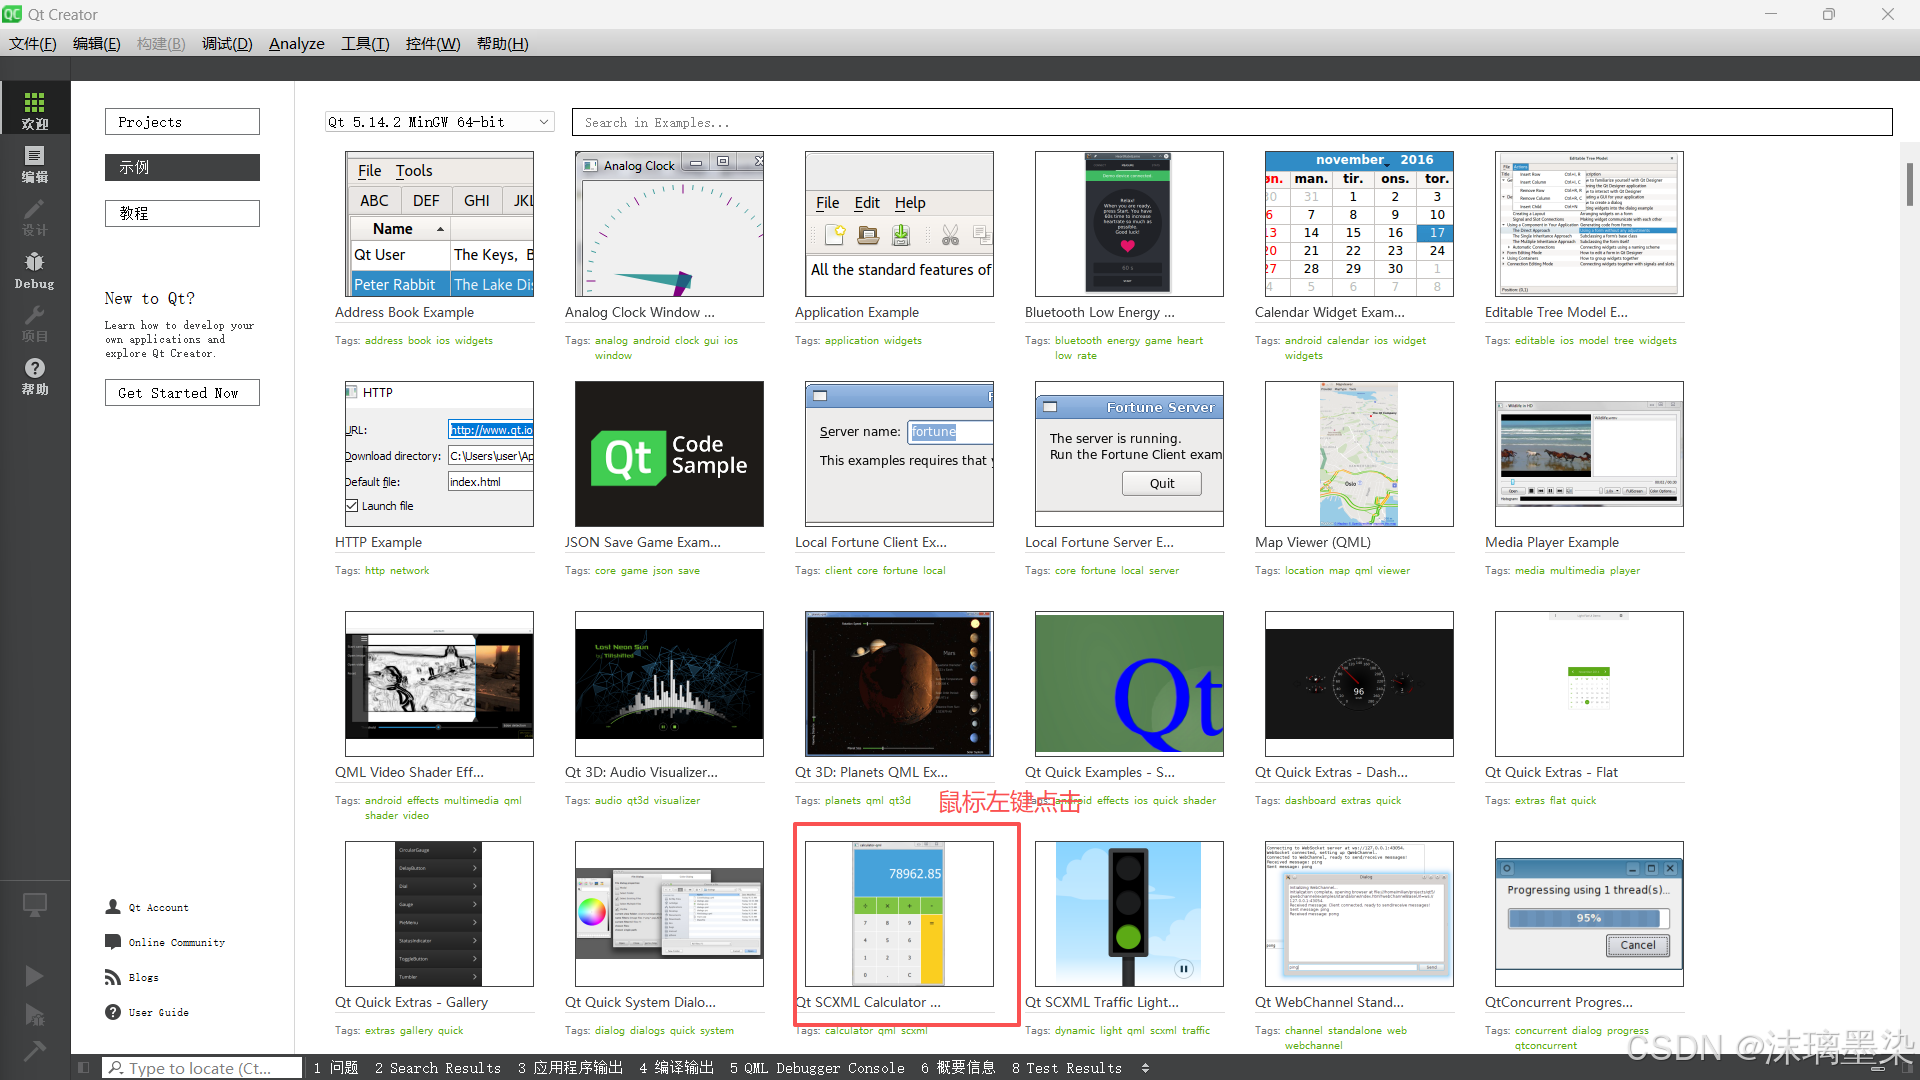Open the Address Book Example thumbnail

(x=439, y=224)
